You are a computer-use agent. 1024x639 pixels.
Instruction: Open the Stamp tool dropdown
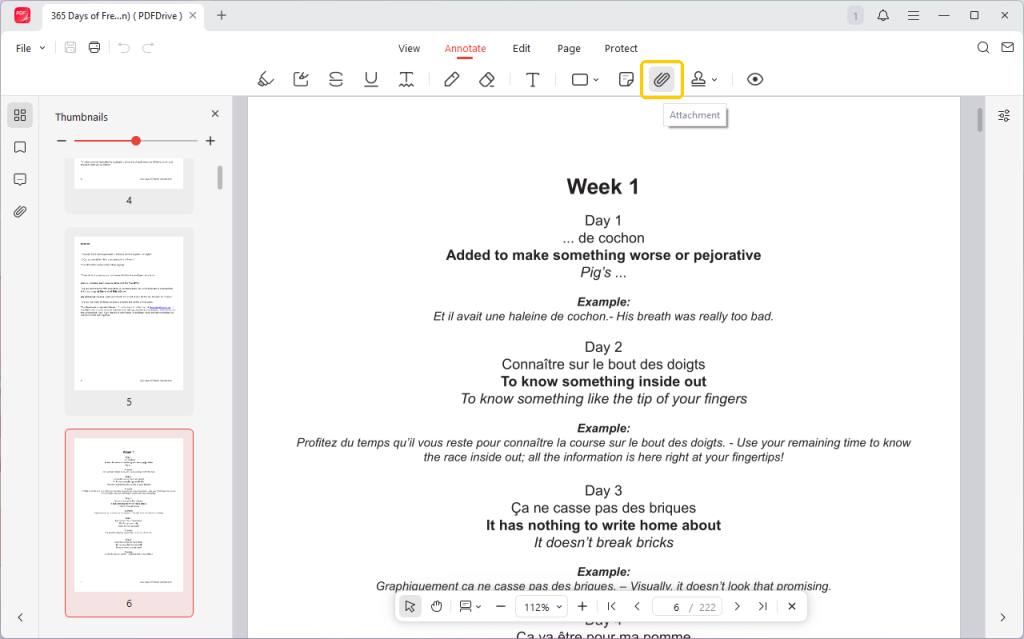pyautogui.click(x=714, y=80)
